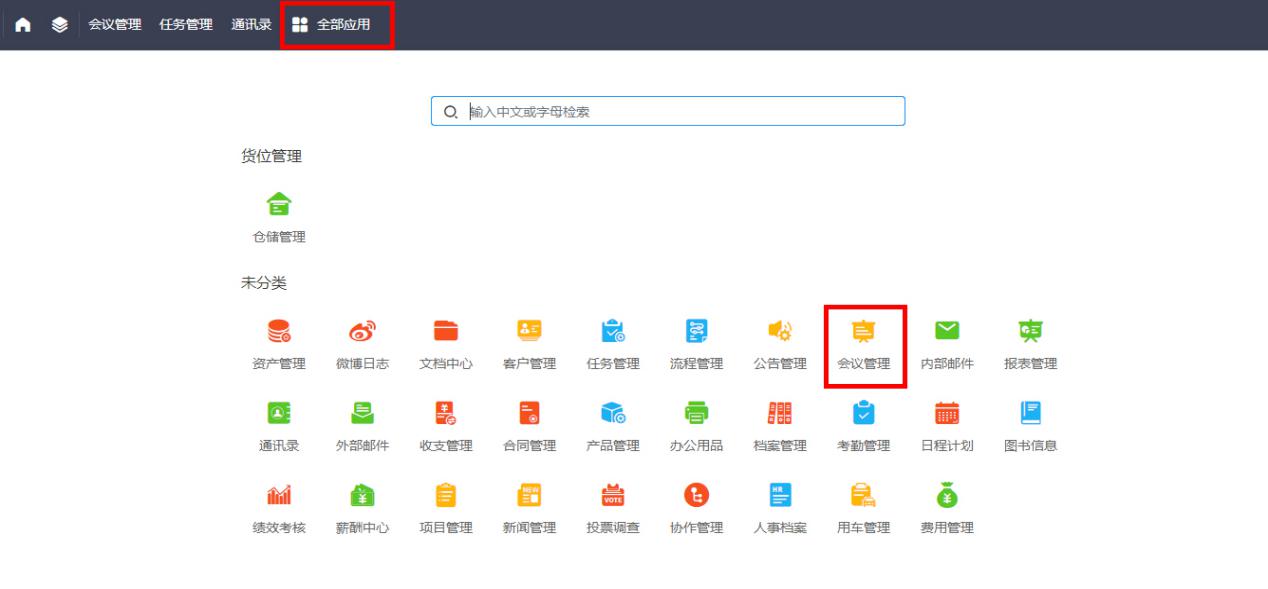1268x589 pixels.
Task: Go to home via the house icon
Action: pos(21,25)
